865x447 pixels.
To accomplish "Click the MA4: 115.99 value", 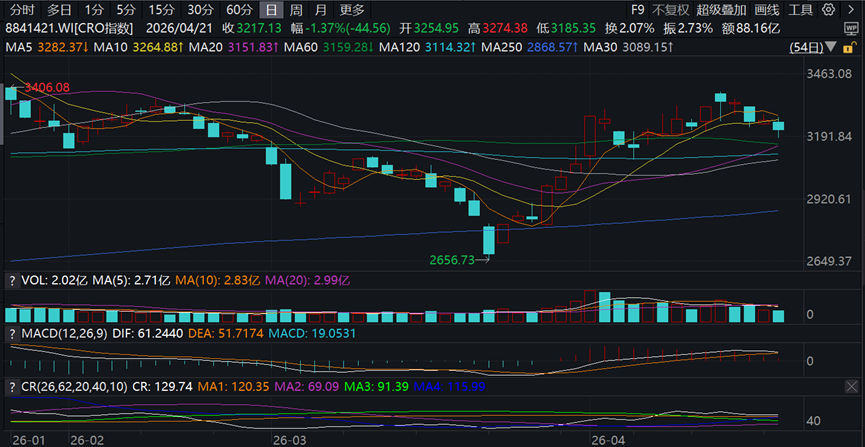I will [450, 386].
